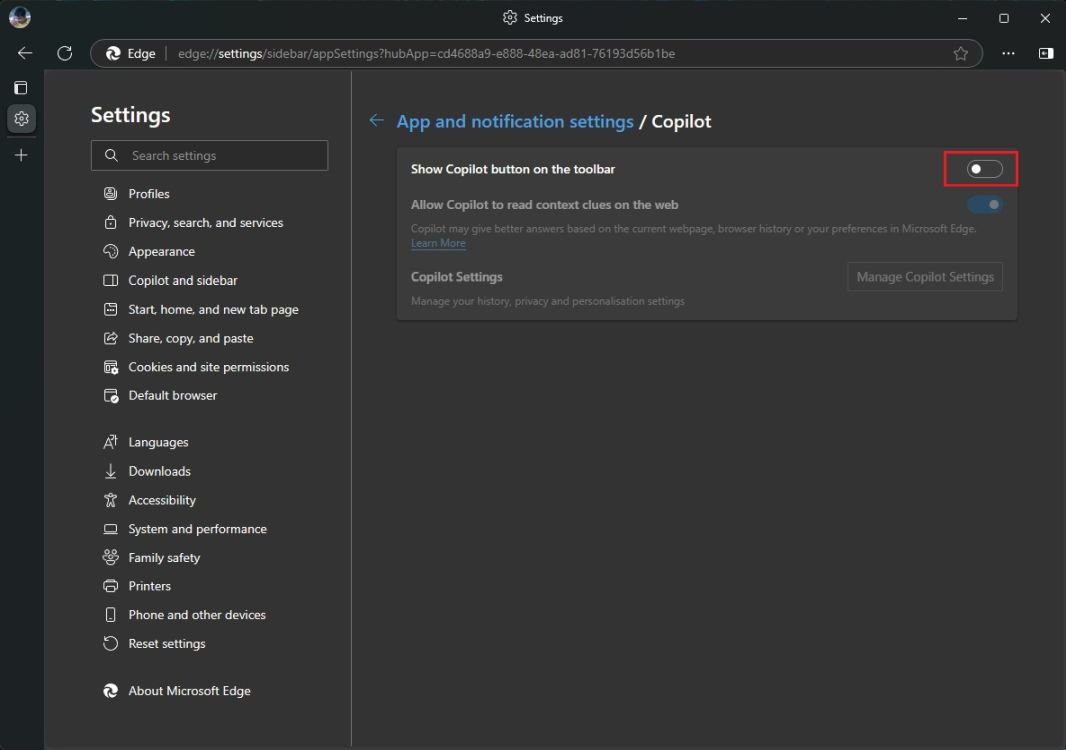Click the Search settings field
Viewport: 1066px width, 750px height.
pos(209,155)
